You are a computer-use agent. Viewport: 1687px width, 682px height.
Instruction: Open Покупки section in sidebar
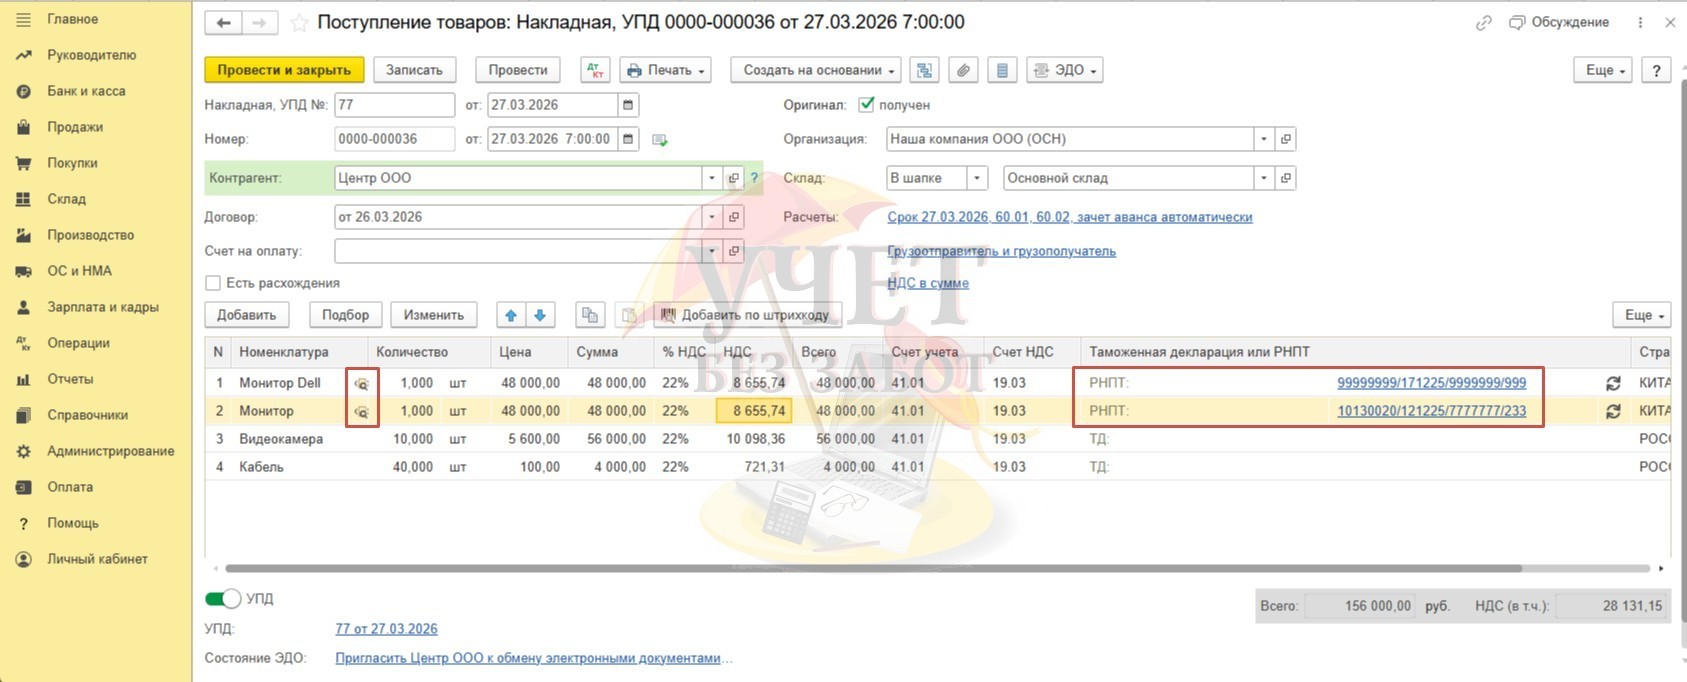72,163
